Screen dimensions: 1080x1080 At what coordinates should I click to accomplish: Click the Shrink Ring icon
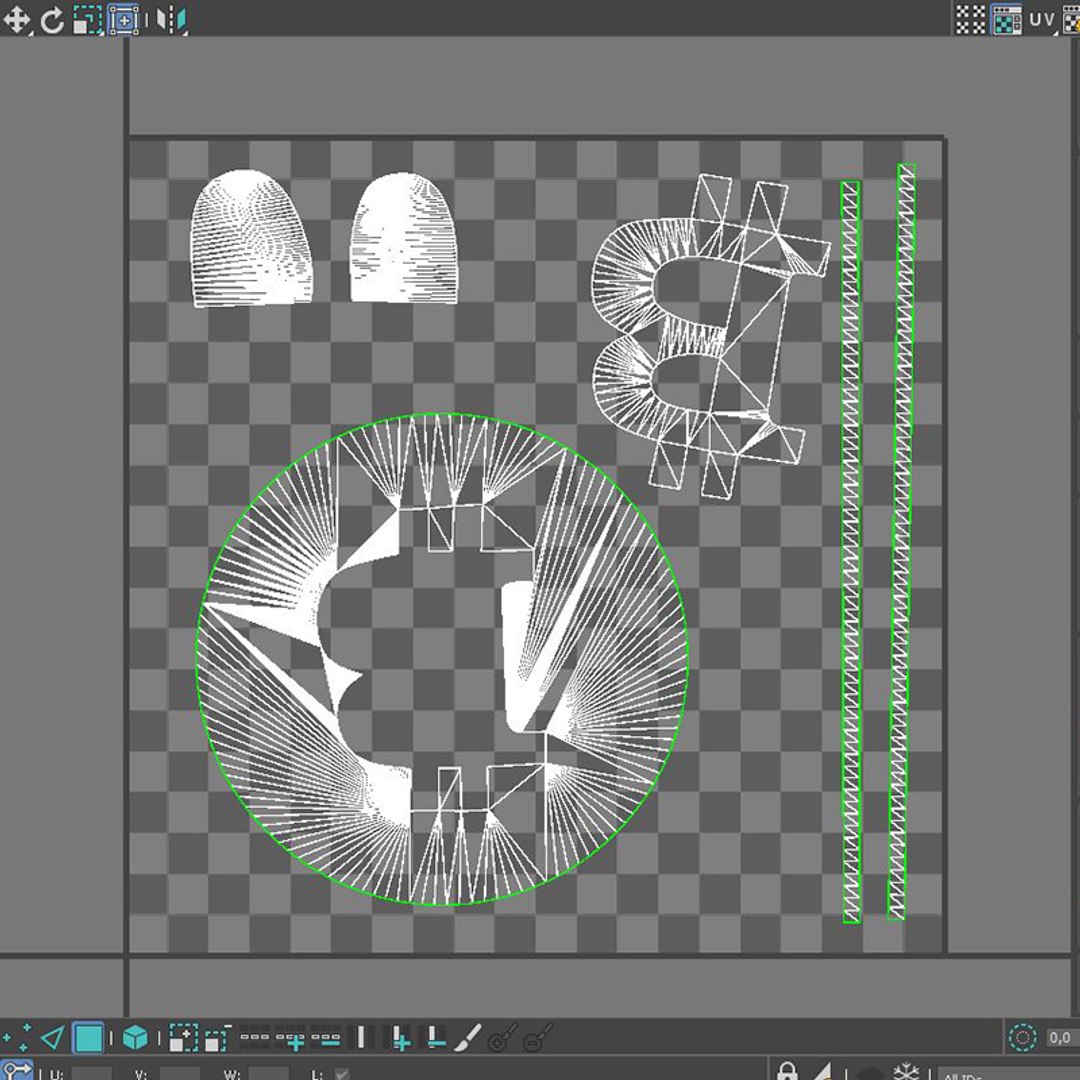[x=435, y=1038]
